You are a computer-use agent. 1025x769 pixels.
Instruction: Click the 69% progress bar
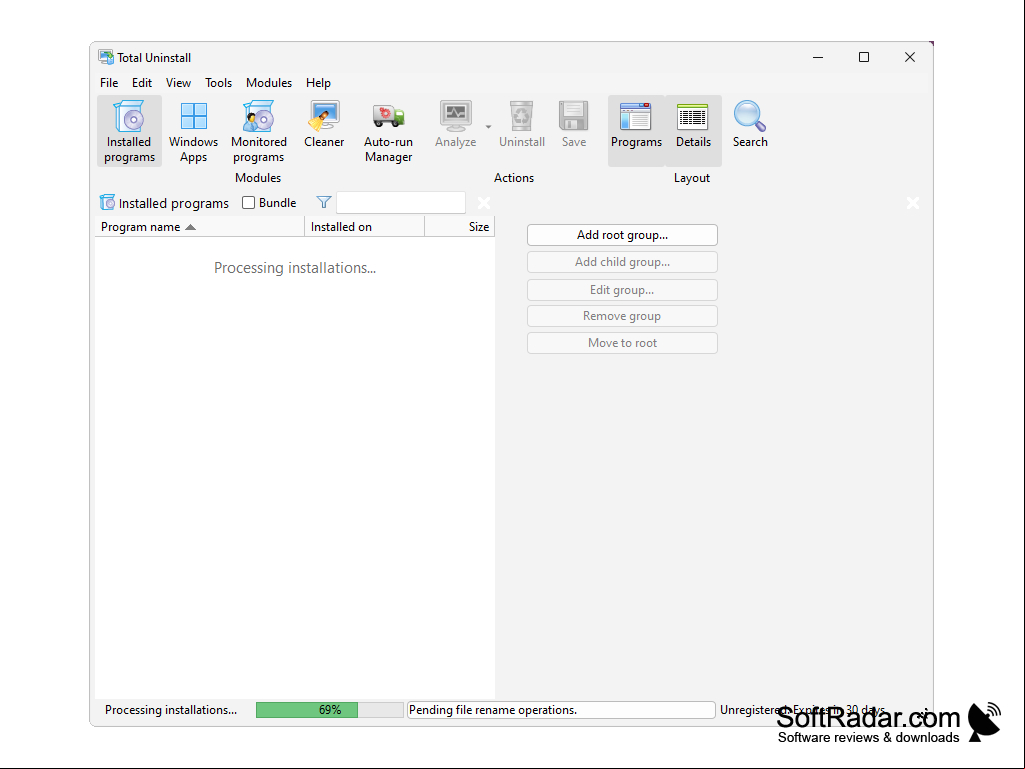point(329,710)
